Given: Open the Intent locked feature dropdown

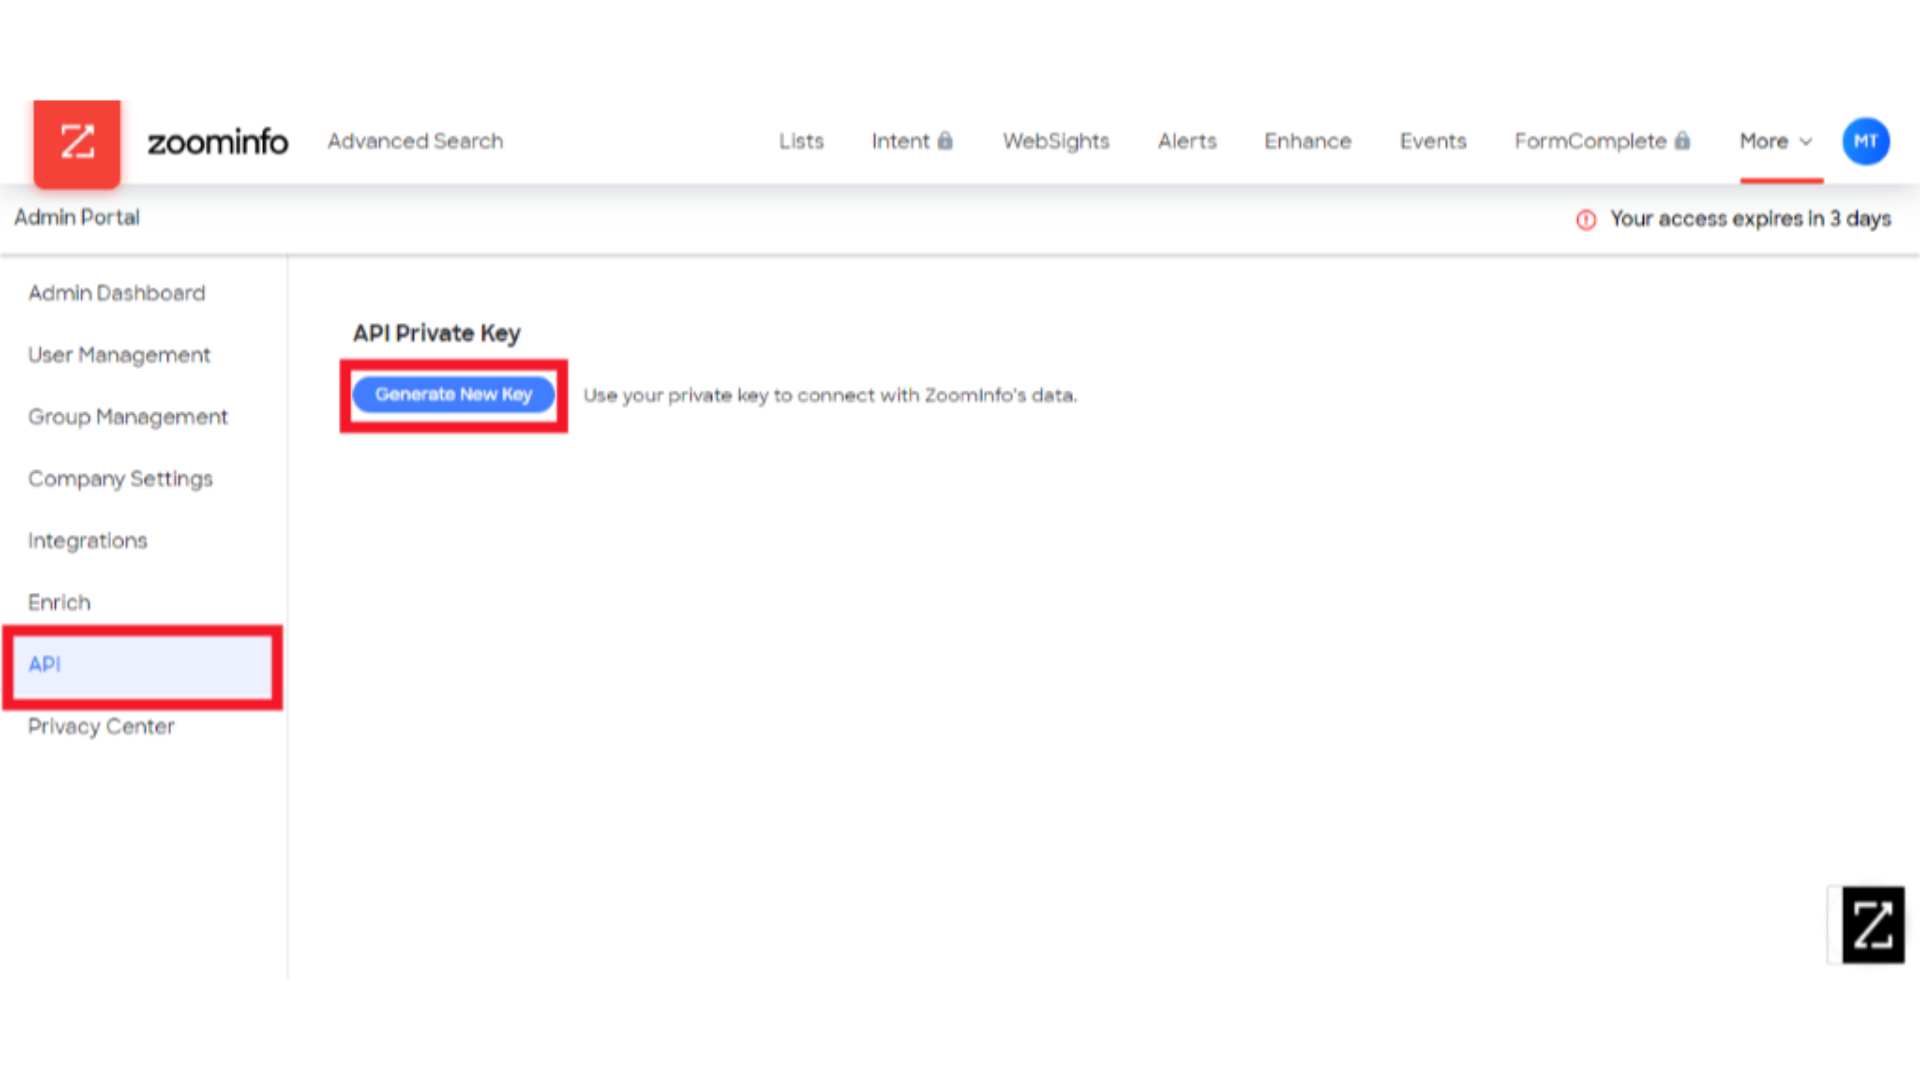Looking at the screenshot, I should click(911, 141).
